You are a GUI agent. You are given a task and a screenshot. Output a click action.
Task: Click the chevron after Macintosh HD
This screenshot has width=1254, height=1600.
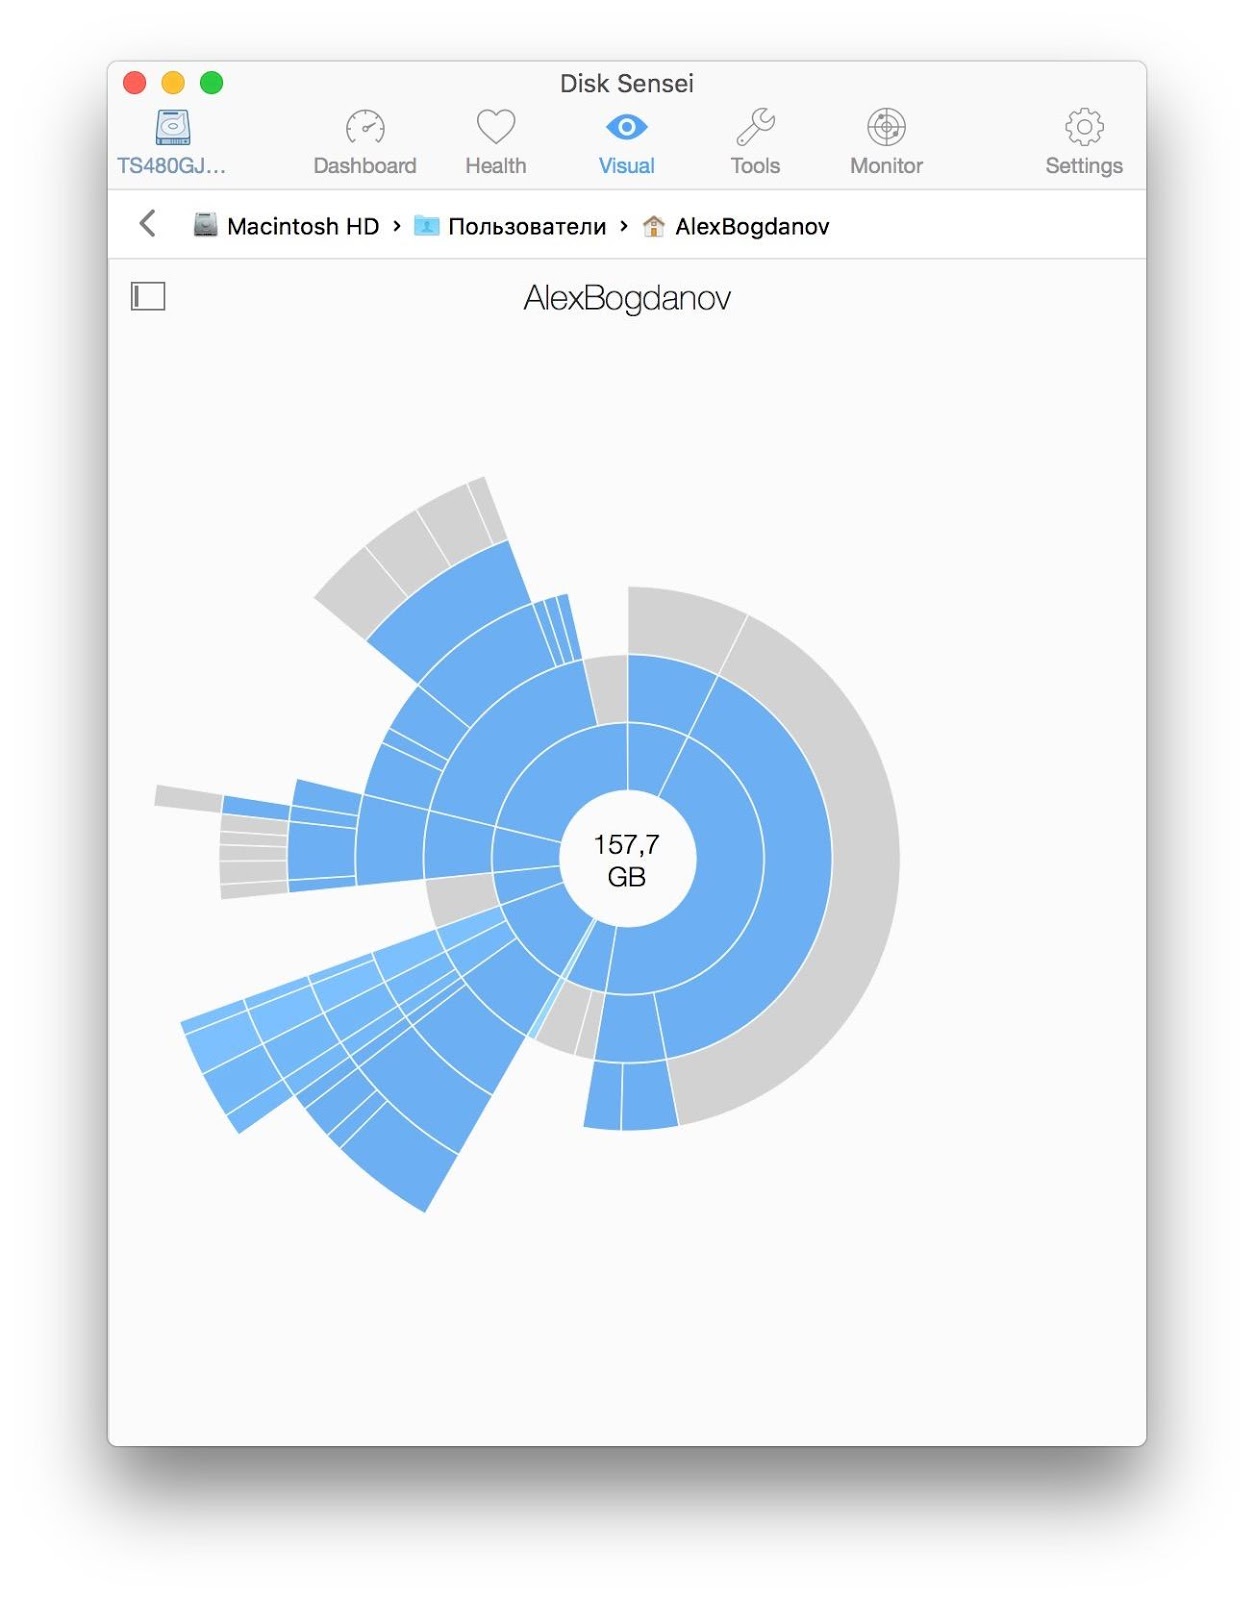click(397, 227)
